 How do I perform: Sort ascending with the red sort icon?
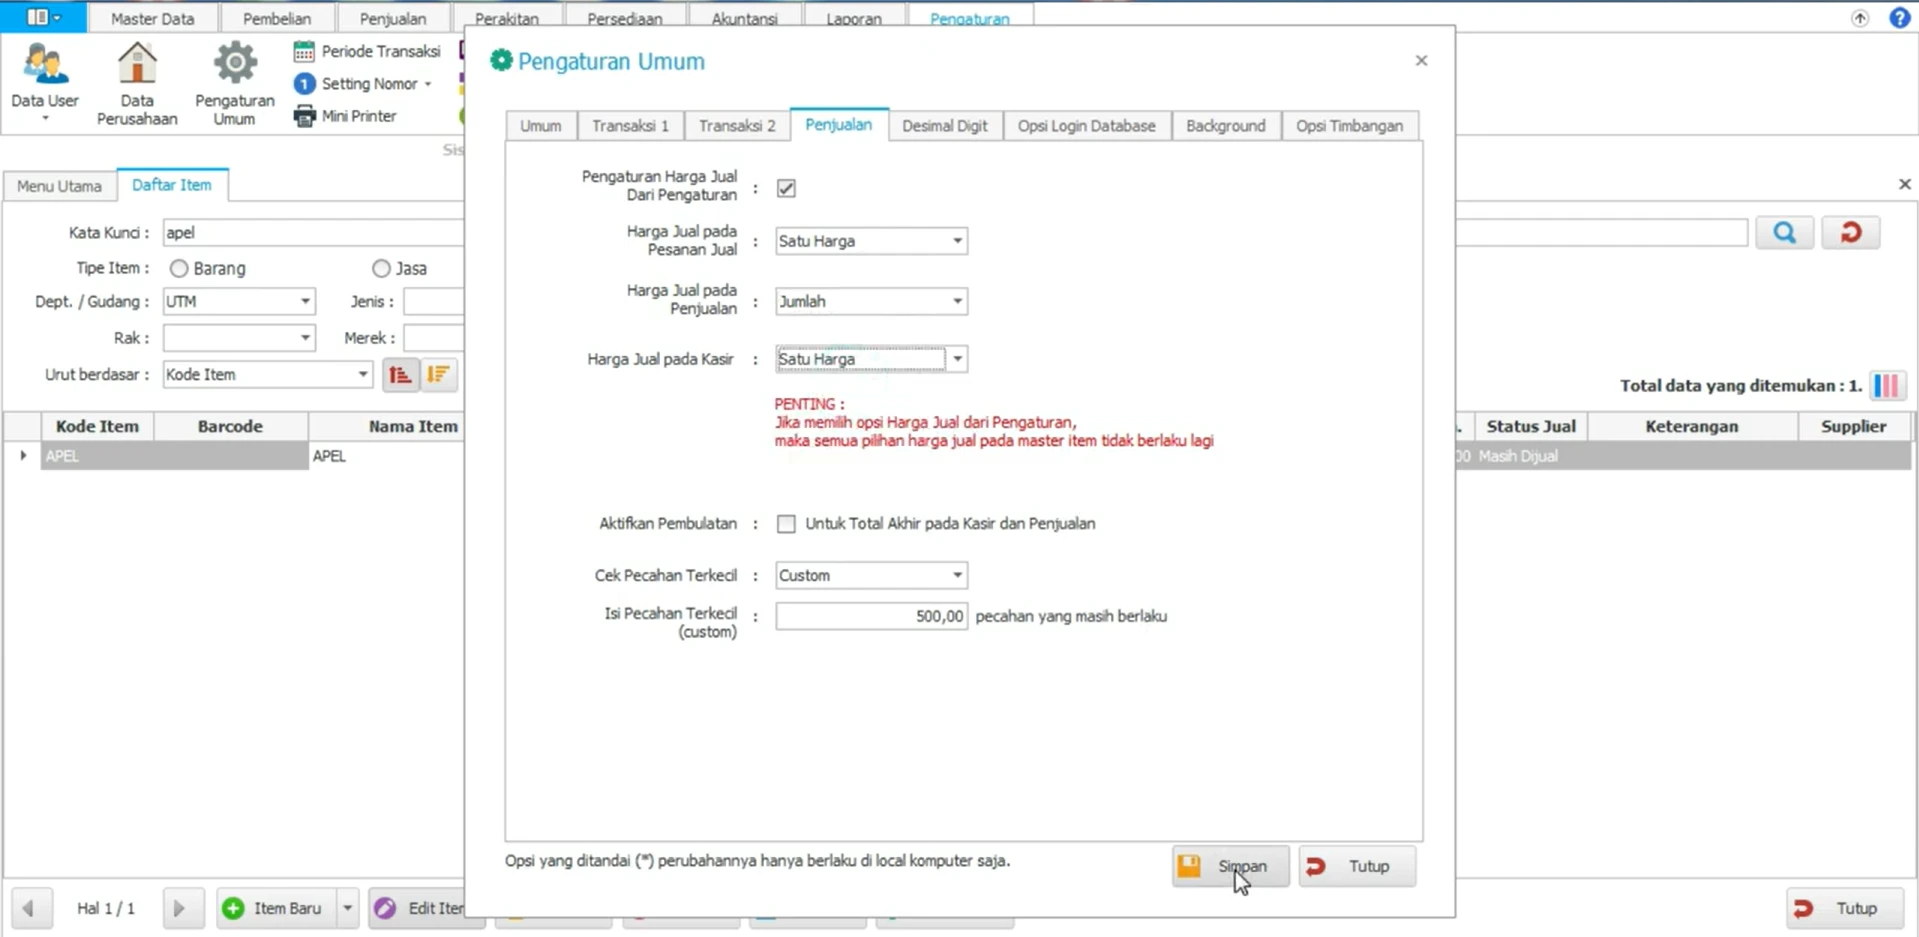tap(400, 375)
